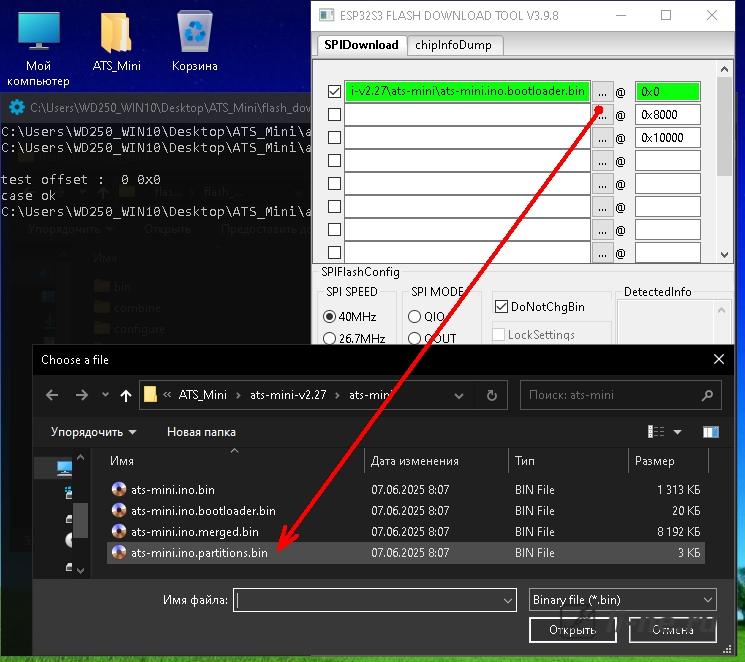745x662 pixels.
Task: Click the 0x8000 address field
Action: [x=668, y=115]
